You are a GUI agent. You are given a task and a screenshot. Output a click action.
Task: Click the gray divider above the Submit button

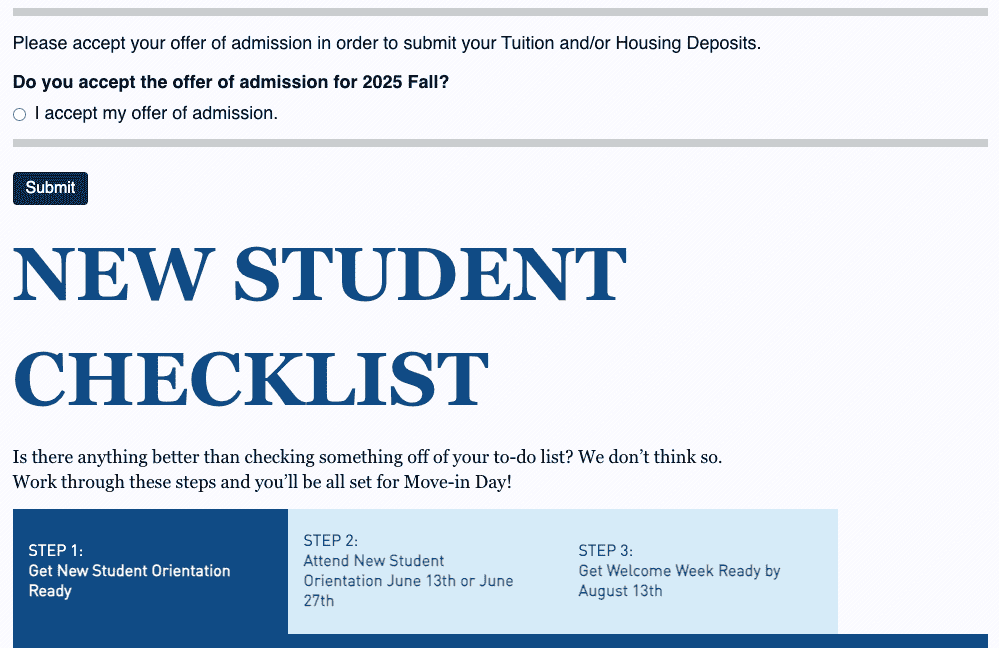(500, 143)
